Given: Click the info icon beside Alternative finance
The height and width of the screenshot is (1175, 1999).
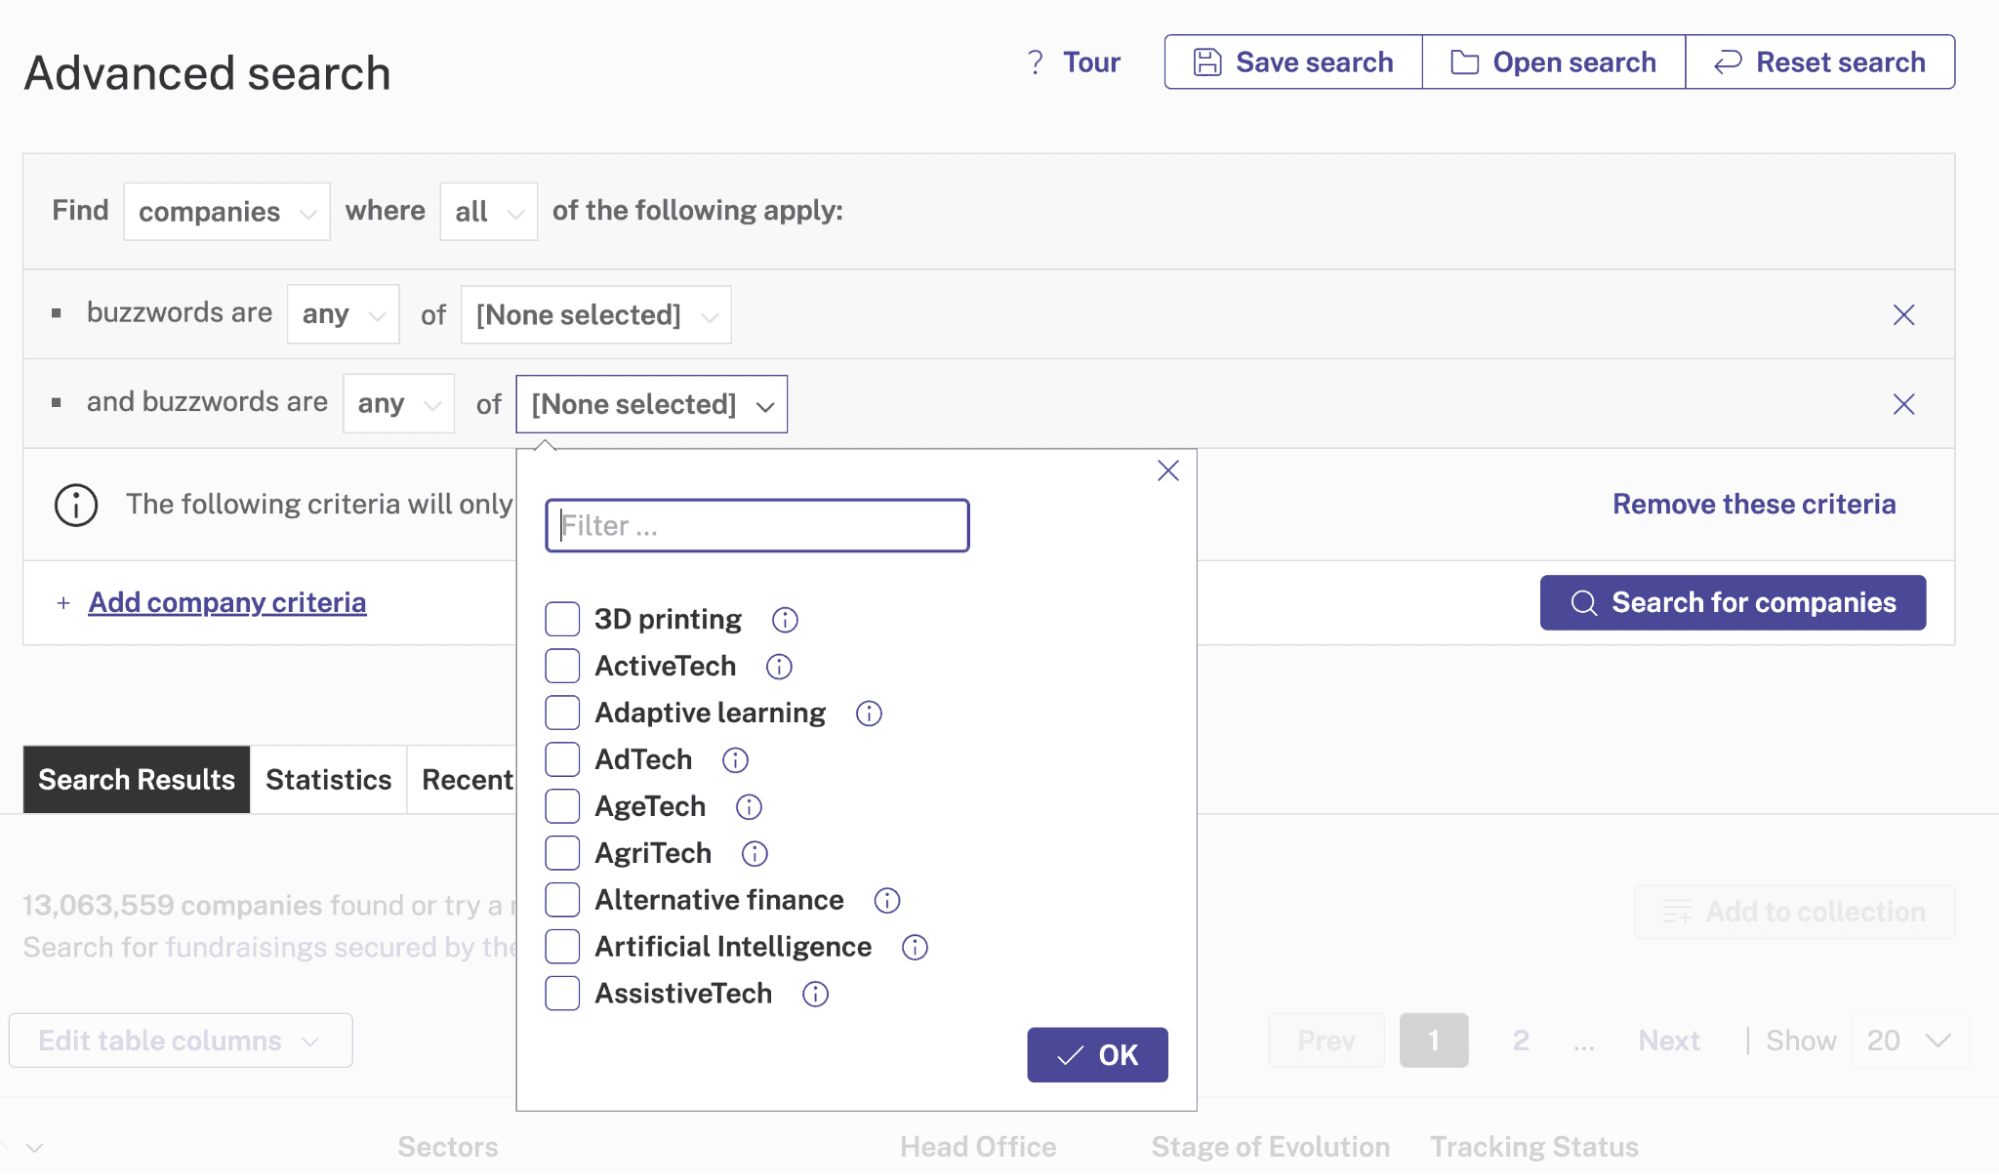Looking at the screenshot, I should coord(887,901).
